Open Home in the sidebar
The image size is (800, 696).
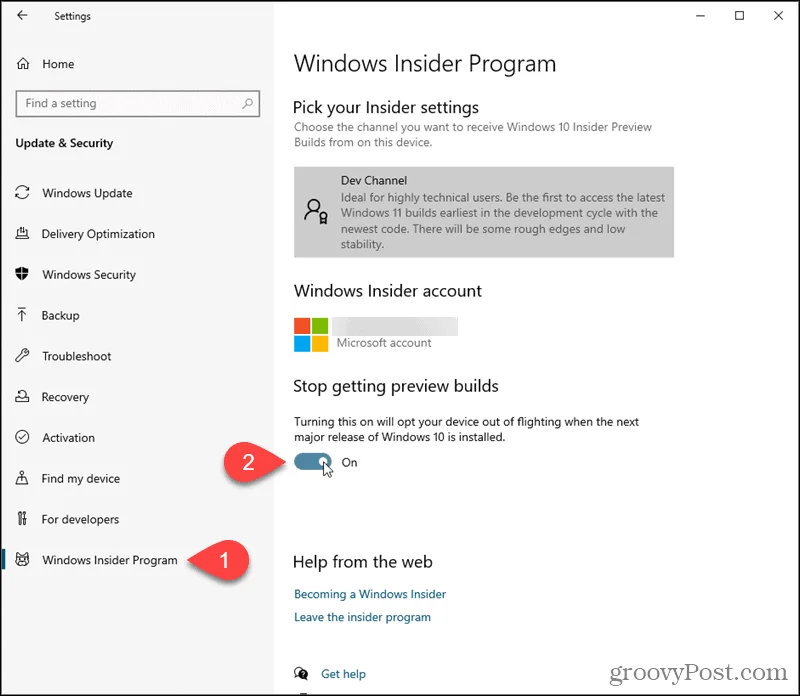(58, 64)
